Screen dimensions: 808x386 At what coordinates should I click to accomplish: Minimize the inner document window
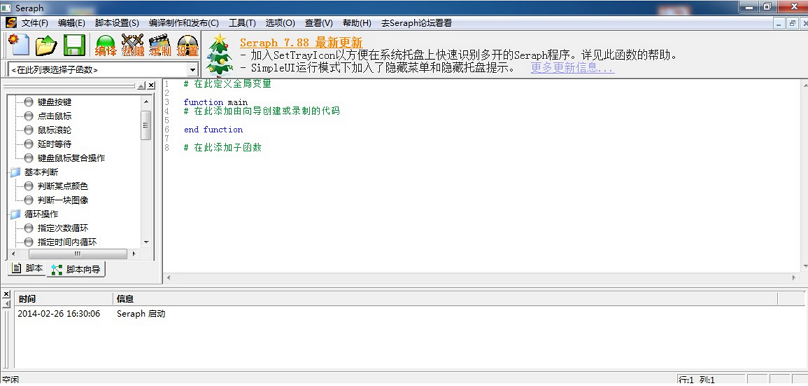coord(779,23)
